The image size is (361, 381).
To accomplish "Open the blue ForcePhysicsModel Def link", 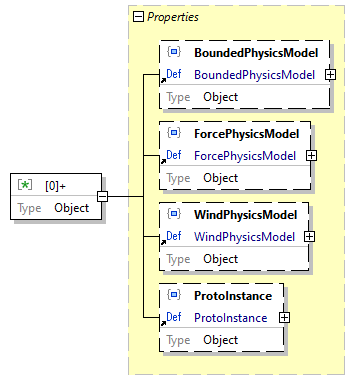I will [245, 156].
